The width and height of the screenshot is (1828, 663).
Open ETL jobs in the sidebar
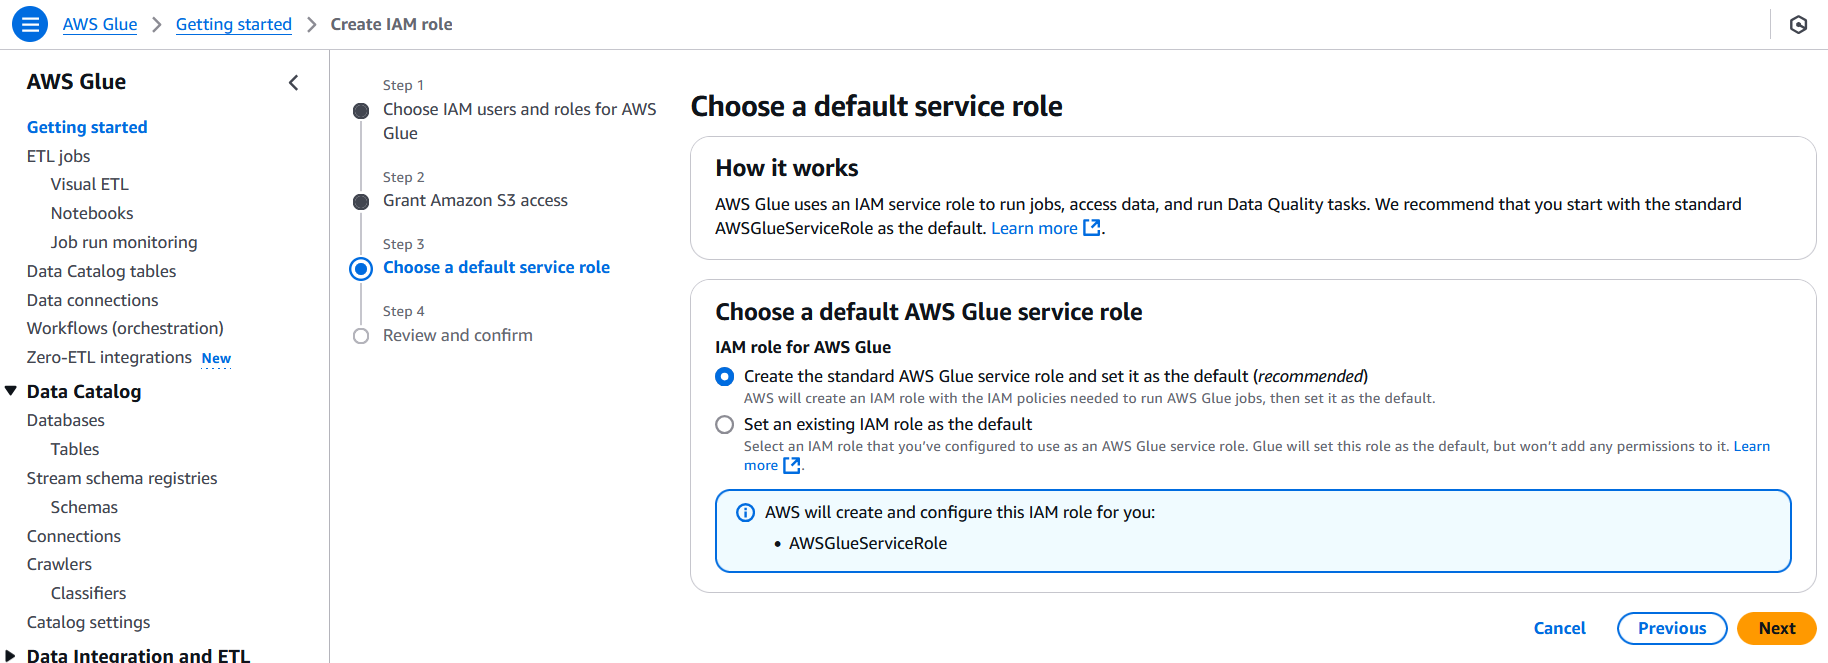pyautogui.click(x=58, y=156)
